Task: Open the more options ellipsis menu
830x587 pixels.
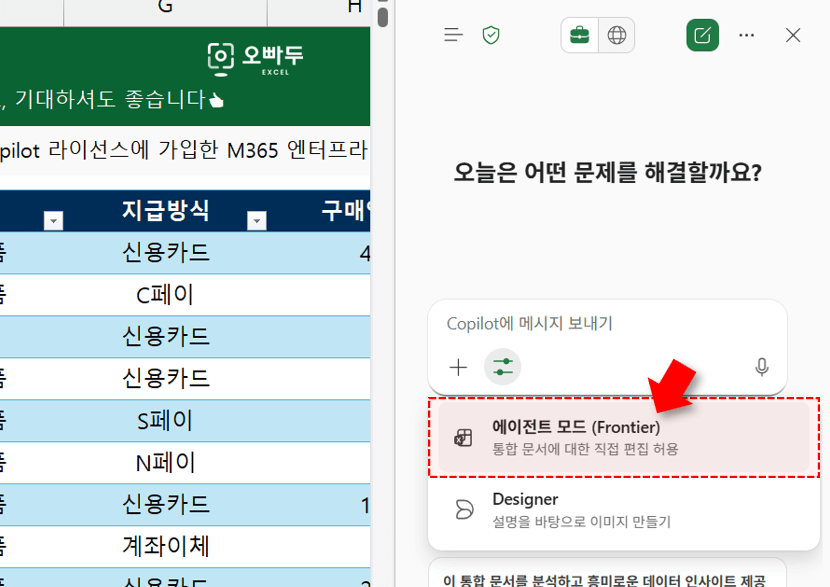Action: click(x=746, y=35)
